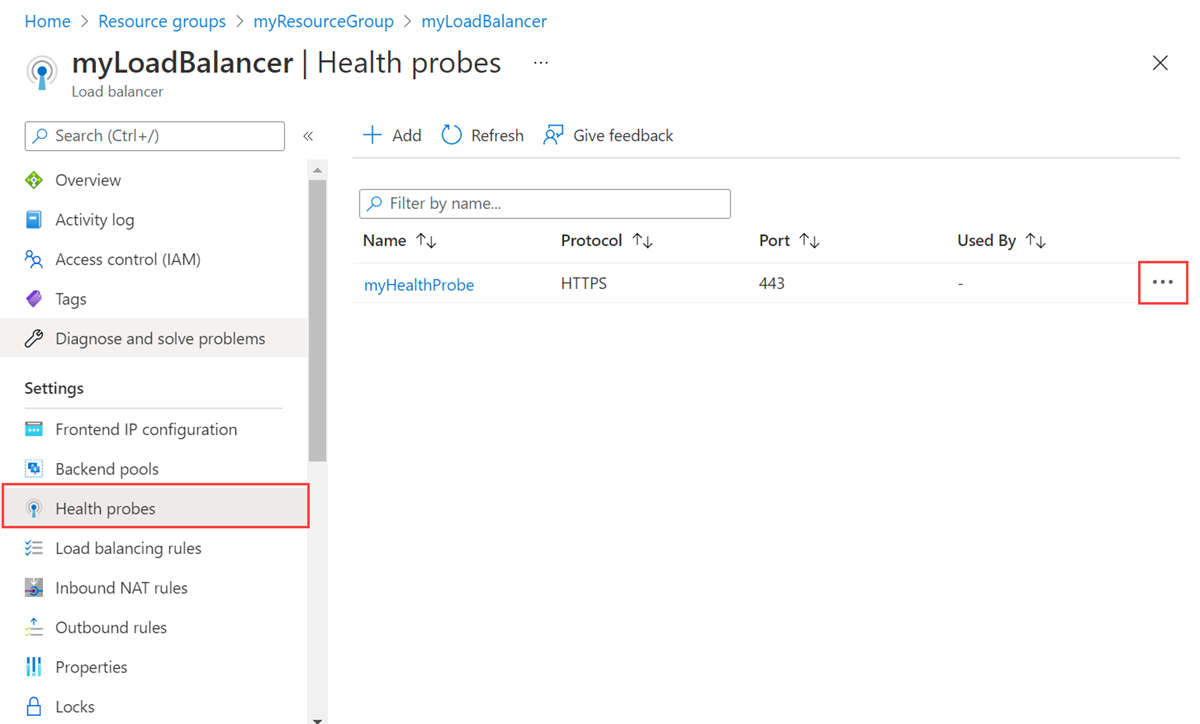This screenshot has height=724, width=1200.
Task: Select Health probes in sidebar
Action: pyautogui.click(x=155, y=506)
